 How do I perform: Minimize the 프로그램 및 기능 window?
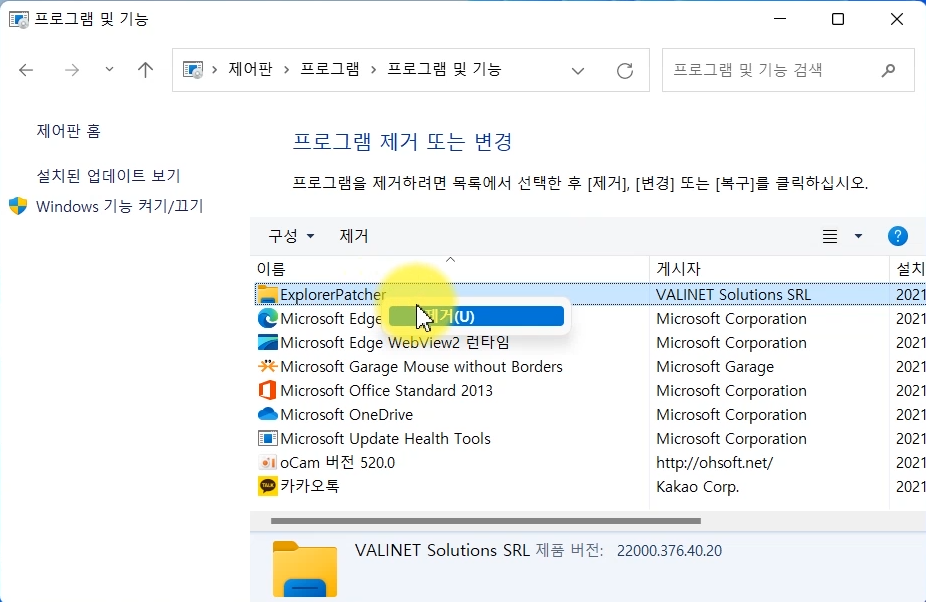click(780, 19)
